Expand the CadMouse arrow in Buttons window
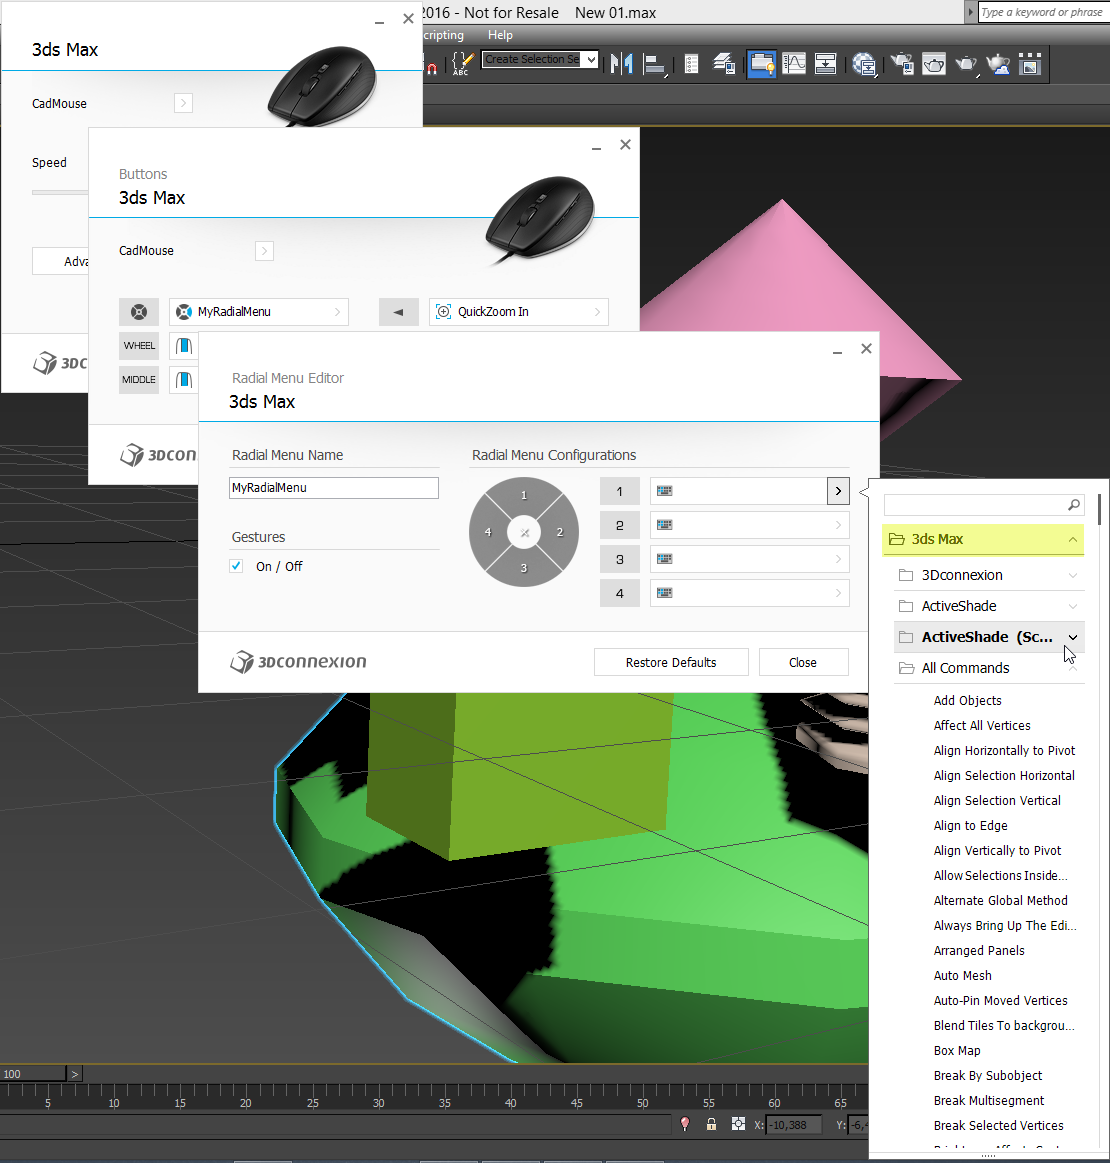This screenshot has width=1110, height=1163. (264, 251)
